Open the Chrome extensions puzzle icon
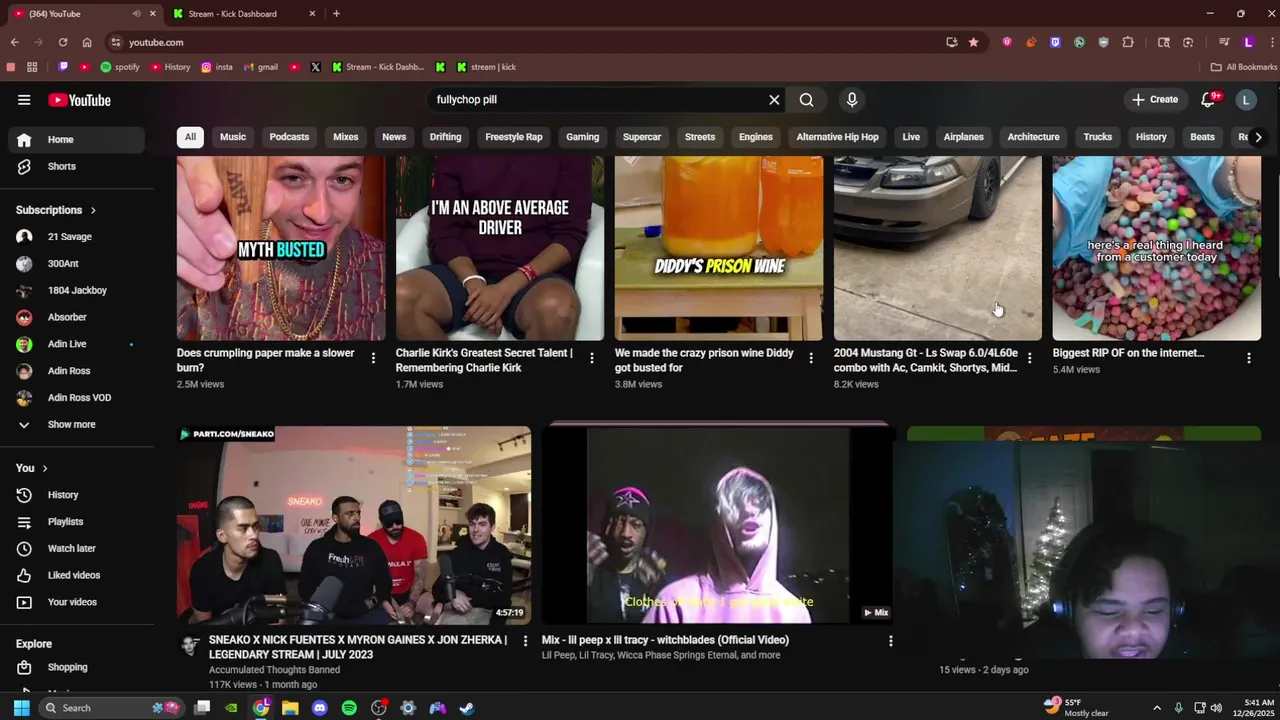1280x720 pixels. point(1128,42)
